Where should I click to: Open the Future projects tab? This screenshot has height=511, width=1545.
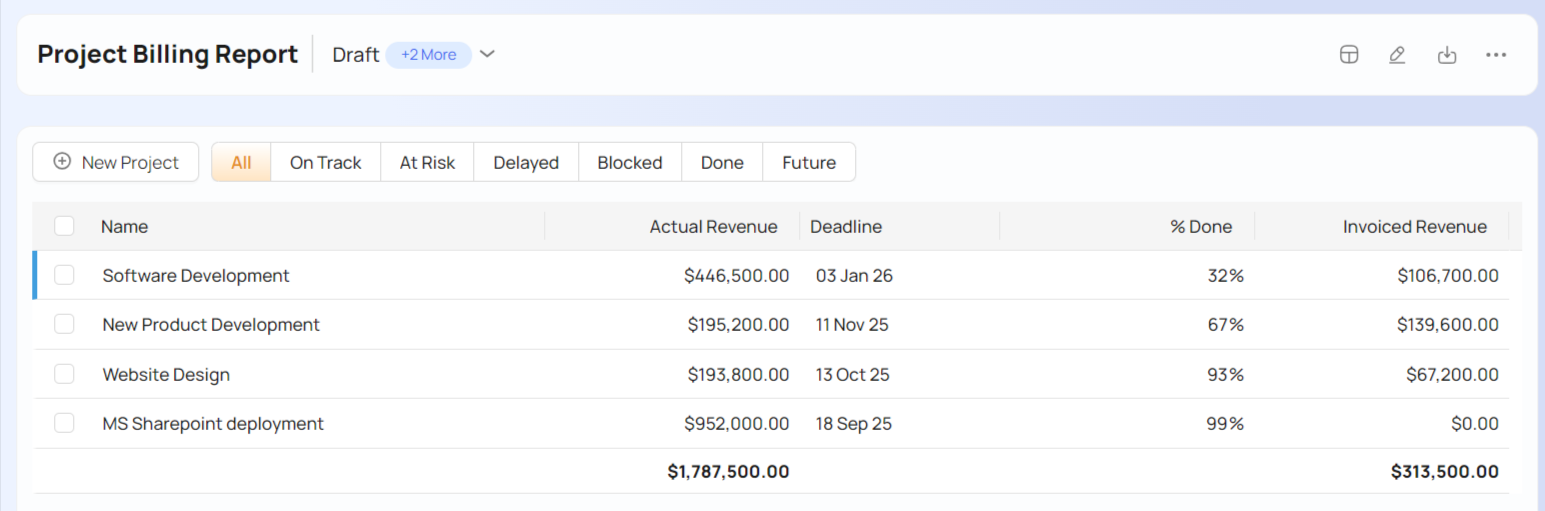(809, 162)
